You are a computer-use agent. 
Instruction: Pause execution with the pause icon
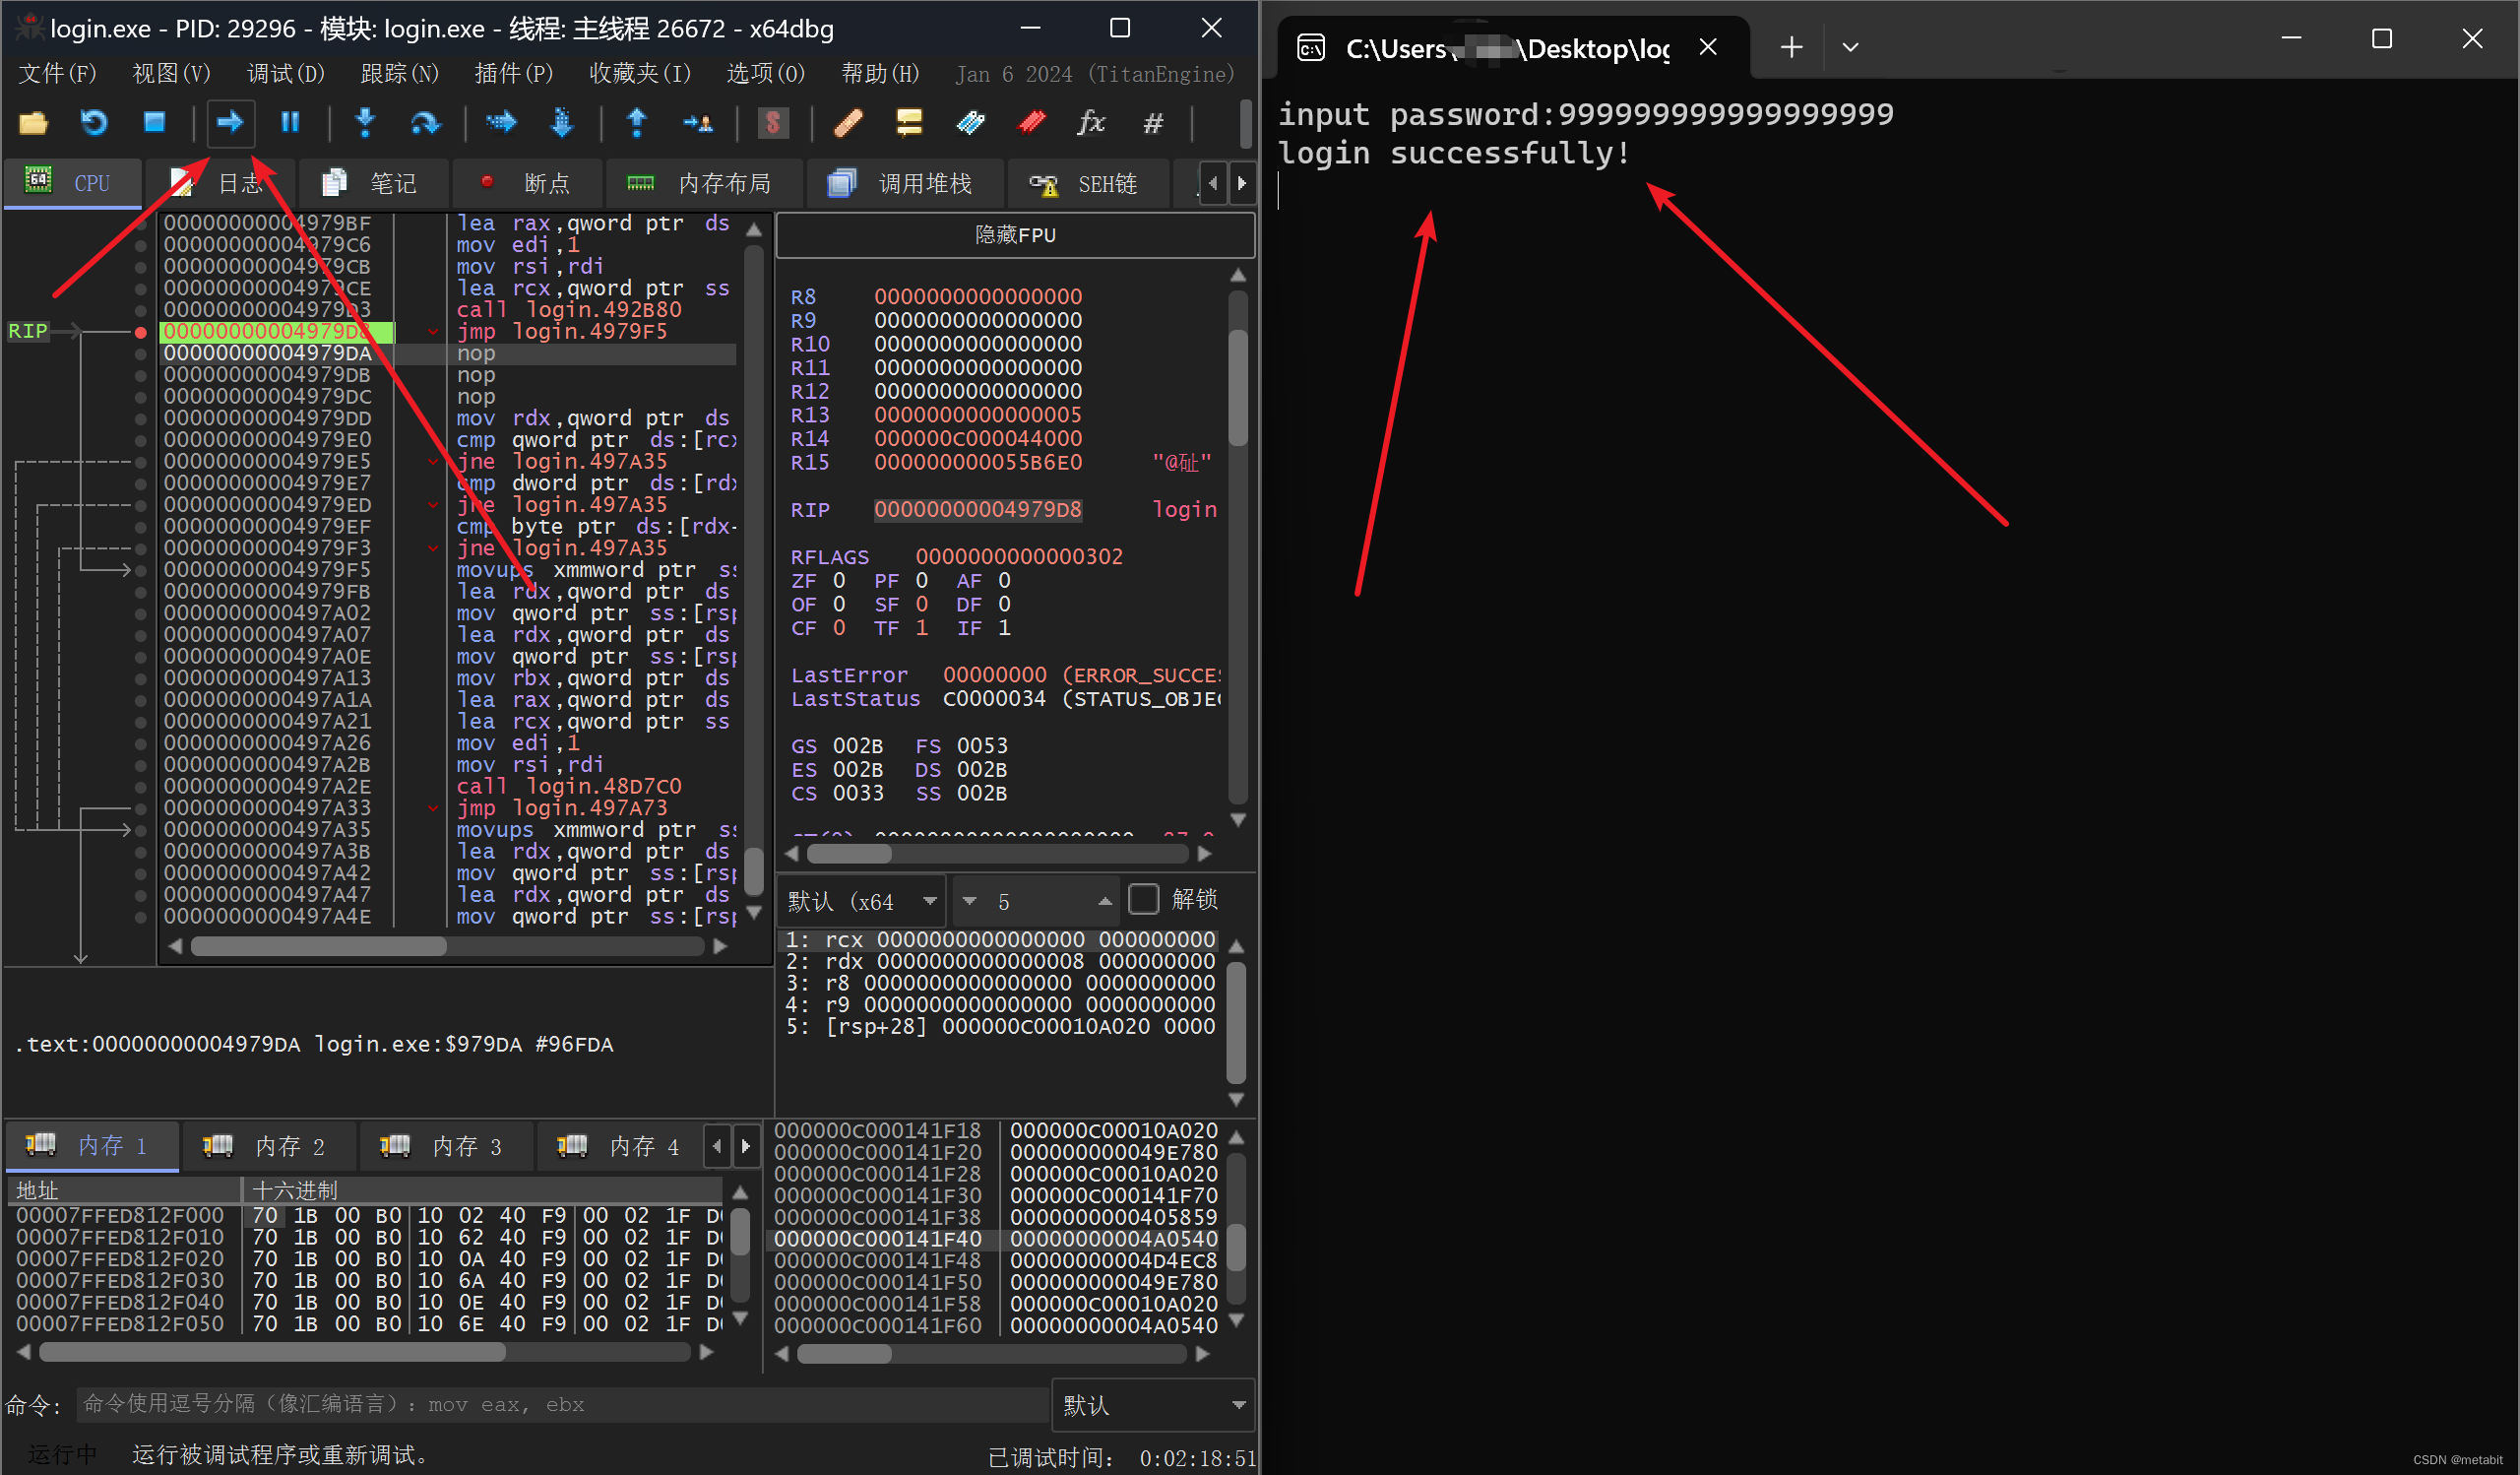click(x=290, y=123)
